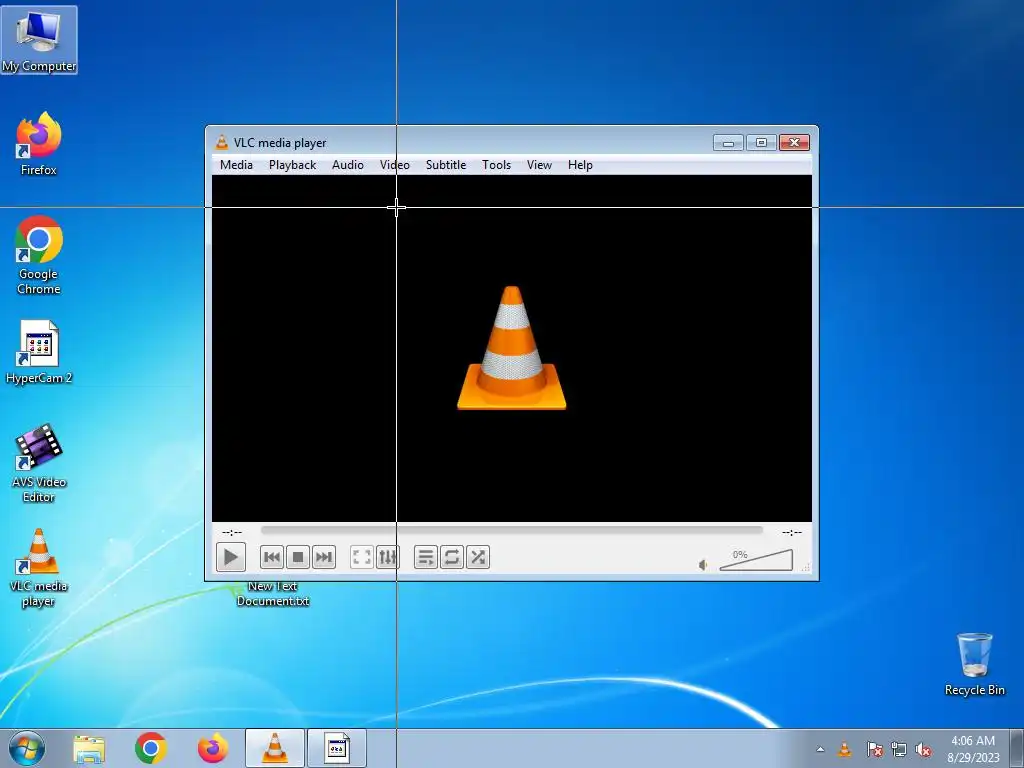The height and width of the screenshot is (768, 1024).
Task: Toggle fullscreen video mode
Action: tap(362, 557)
